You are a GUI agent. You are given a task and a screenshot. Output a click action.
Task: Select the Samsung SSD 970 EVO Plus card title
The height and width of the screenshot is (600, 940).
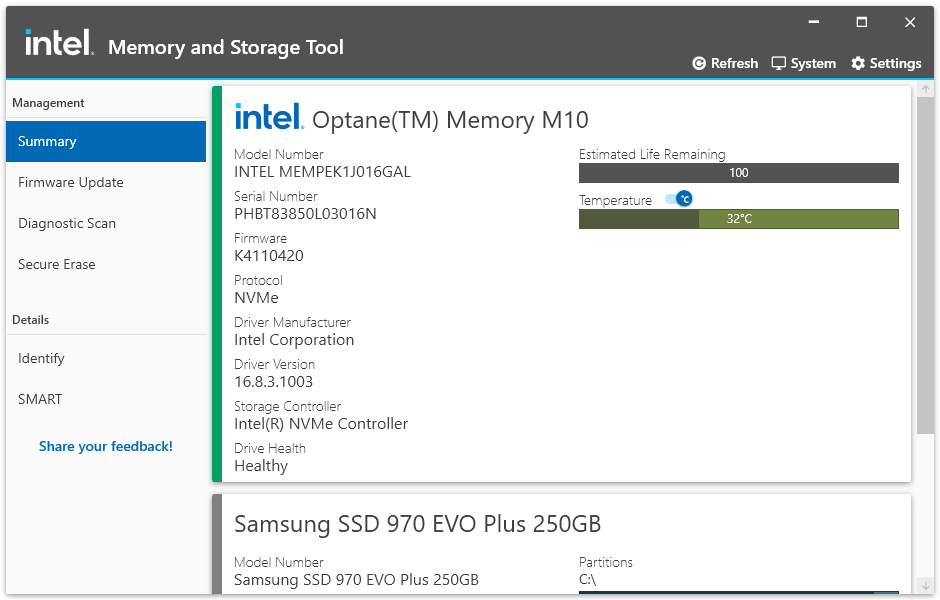(x=417, y=524)
